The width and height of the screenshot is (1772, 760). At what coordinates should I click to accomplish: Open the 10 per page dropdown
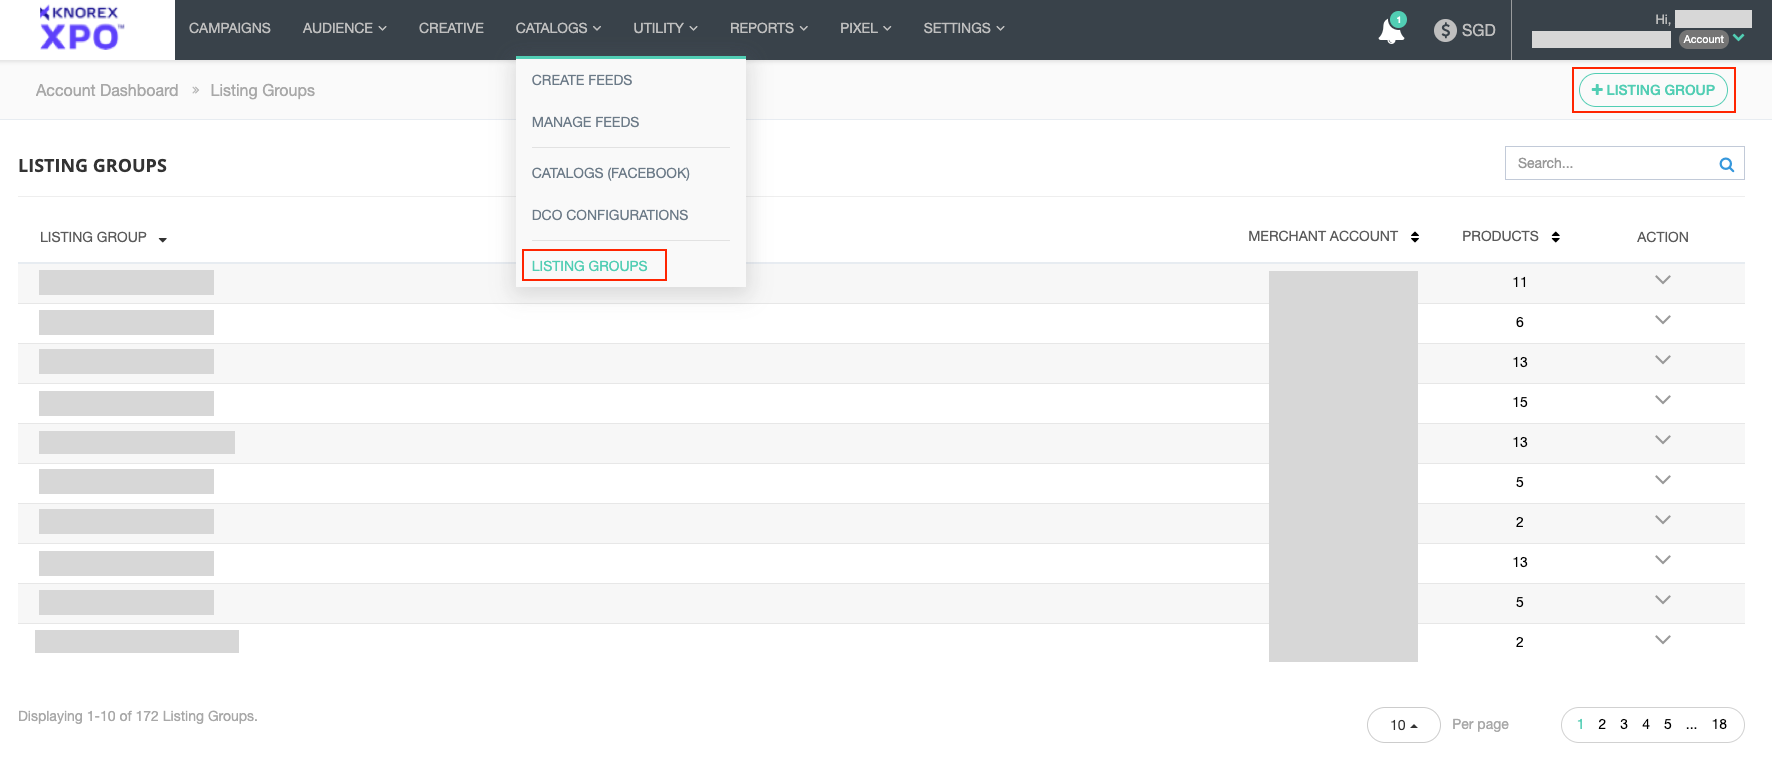(x=1403, y=725)
